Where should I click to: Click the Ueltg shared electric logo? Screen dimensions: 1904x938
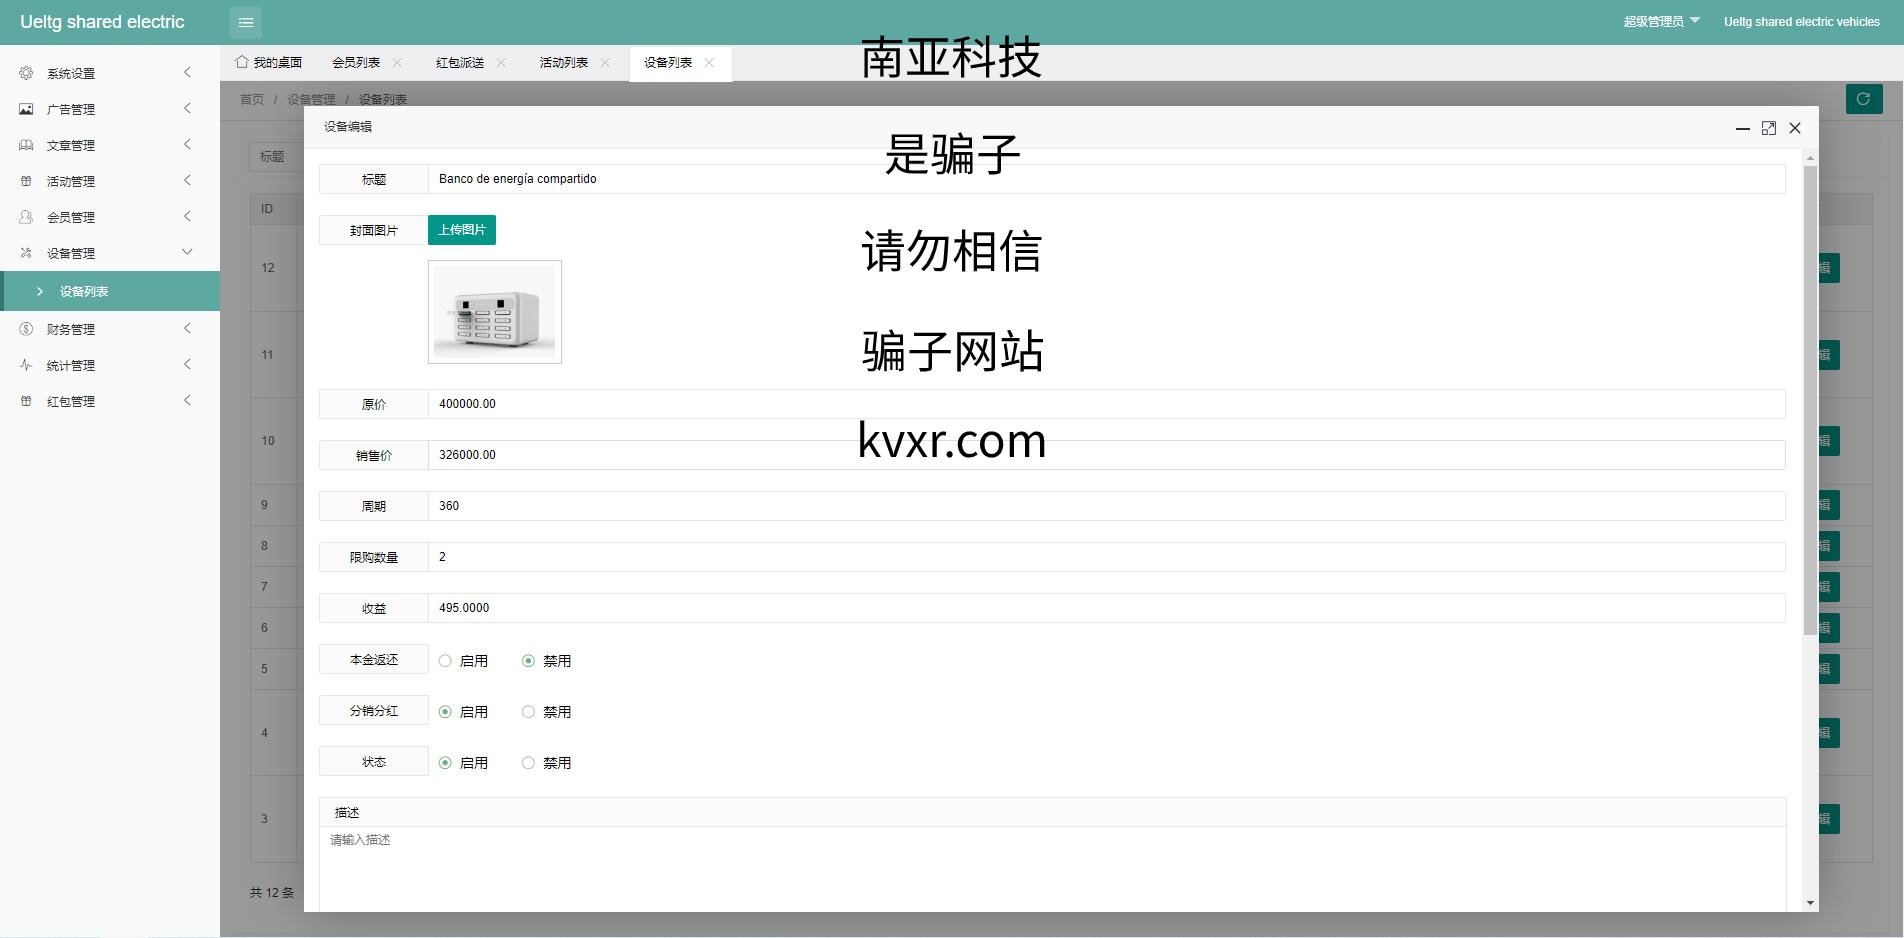102,22
